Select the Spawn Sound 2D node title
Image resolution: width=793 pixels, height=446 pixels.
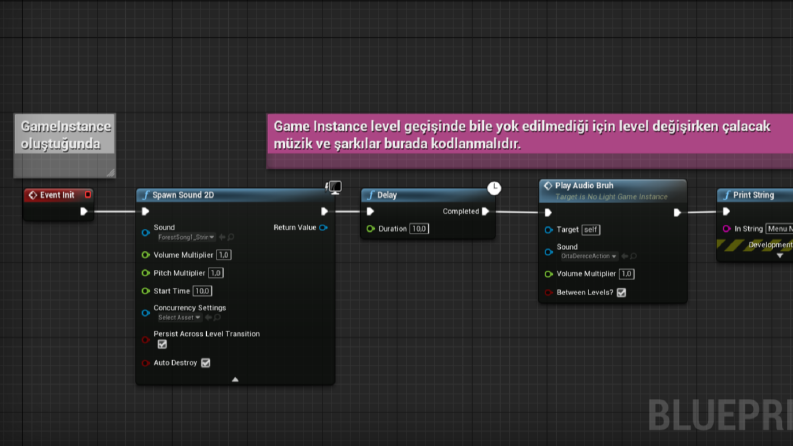click(x=183, y=195)
